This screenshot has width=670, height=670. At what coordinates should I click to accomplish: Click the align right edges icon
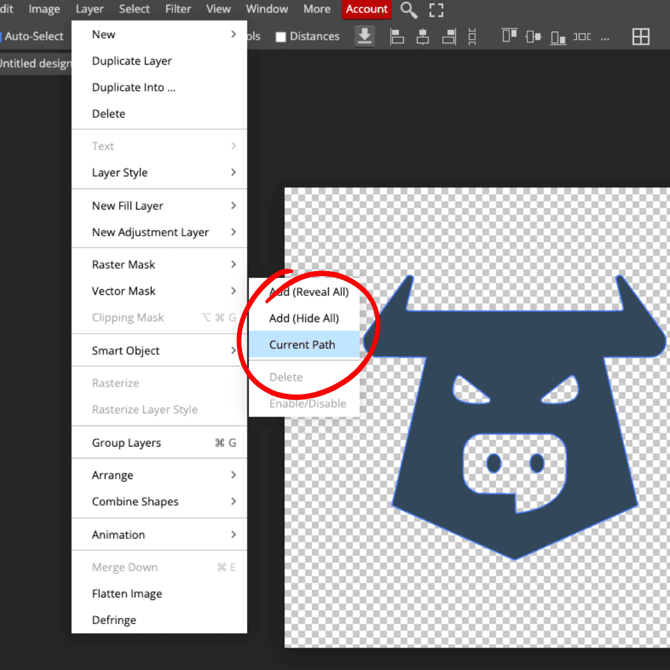point(448,37)
